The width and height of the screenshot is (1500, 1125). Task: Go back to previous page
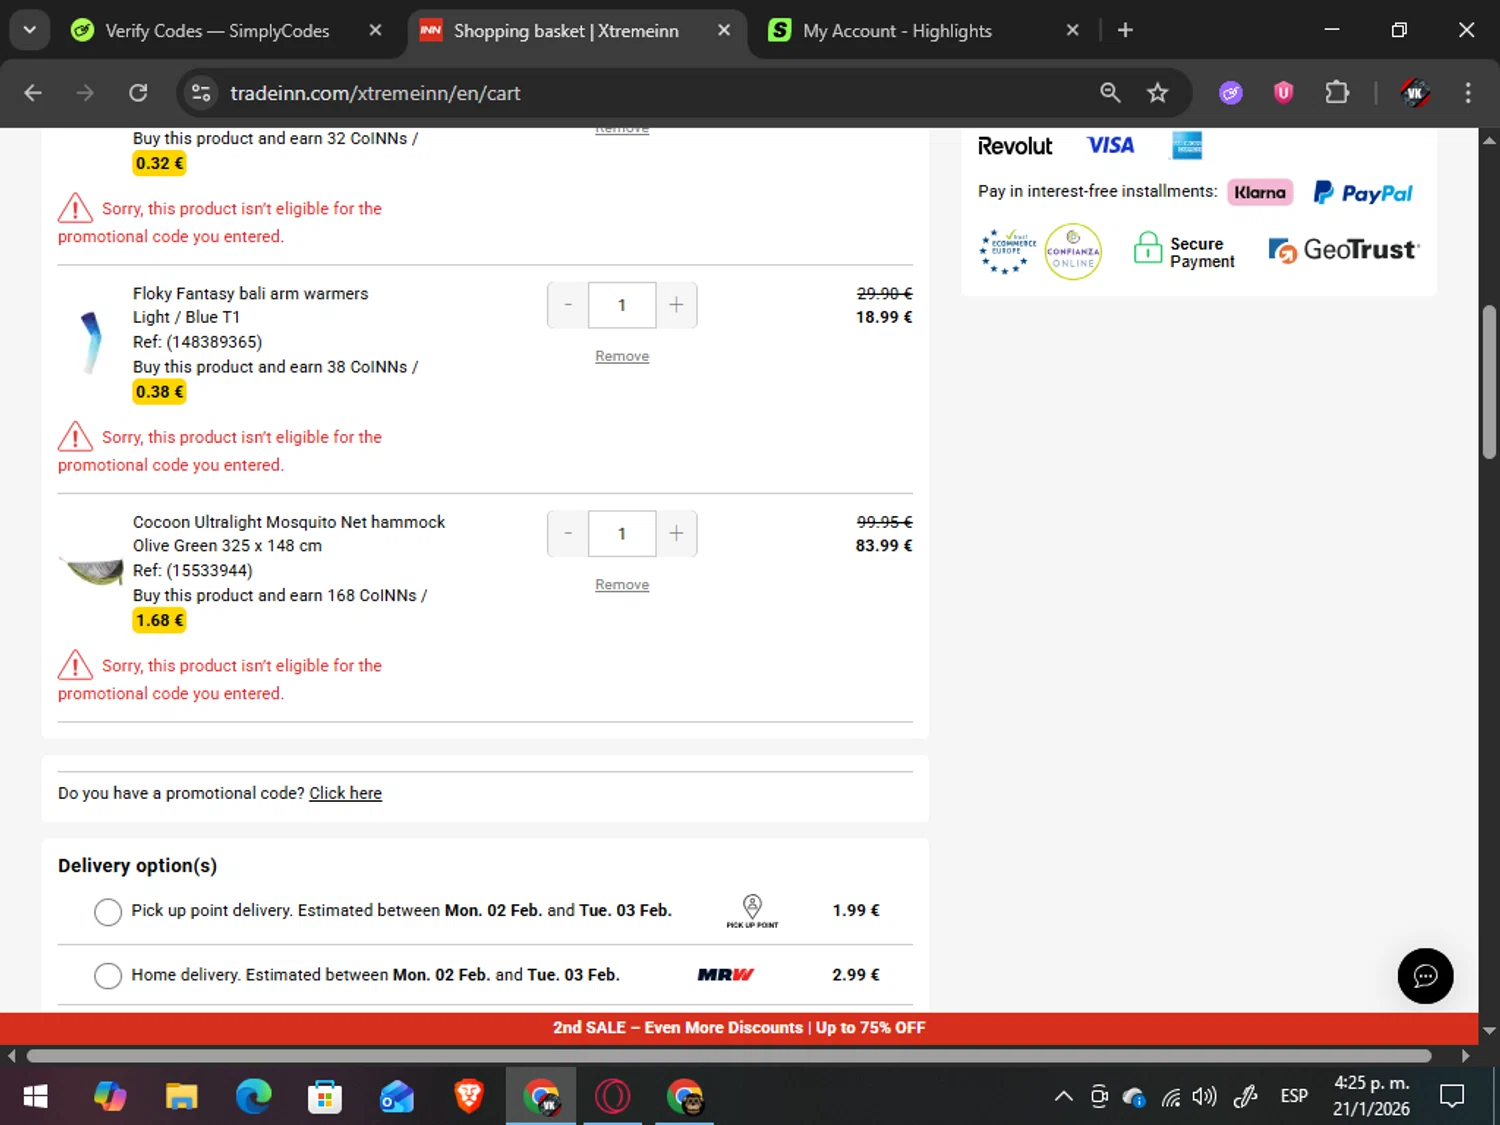click(x=33, y=93)
